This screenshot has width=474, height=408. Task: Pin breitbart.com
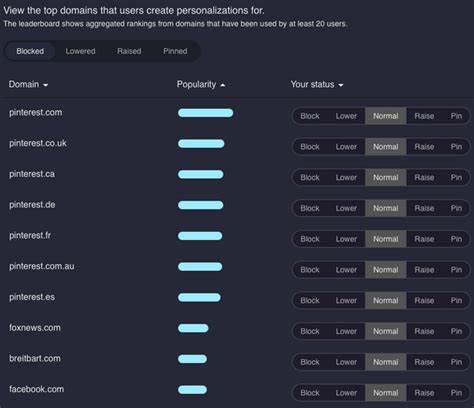click(456, 362)
